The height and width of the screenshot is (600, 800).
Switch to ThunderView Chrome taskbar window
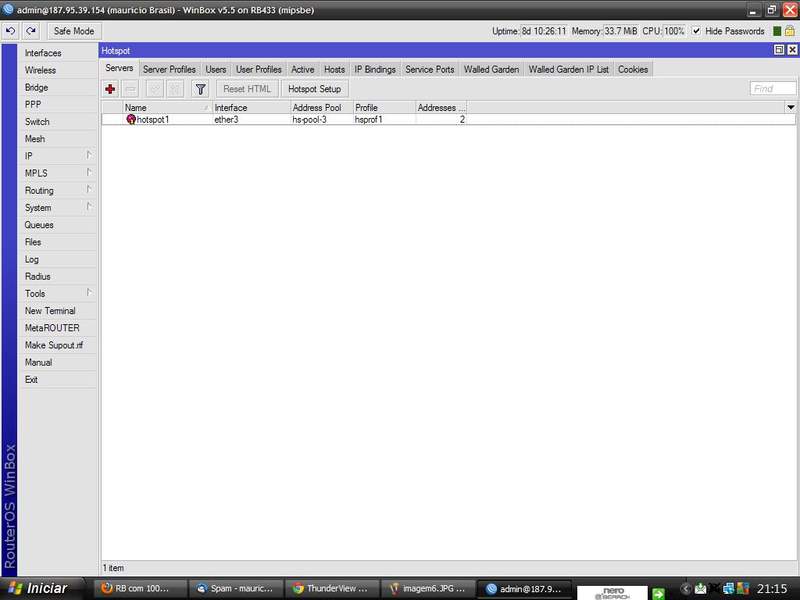click(x=331, y=589)
